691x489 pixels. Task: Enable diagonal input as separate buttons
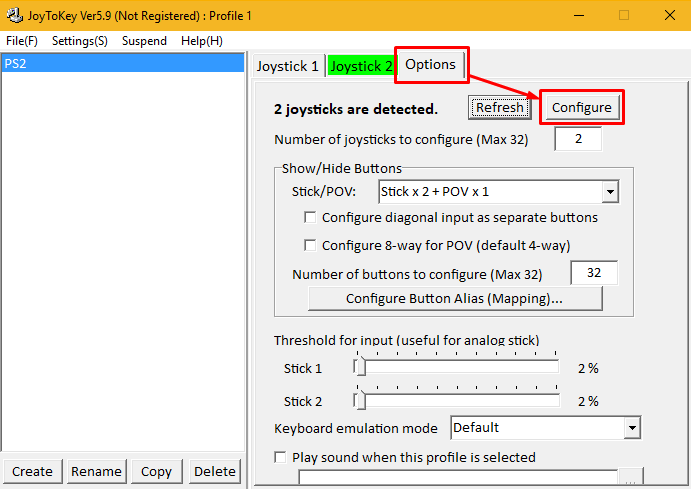(310, 218)
